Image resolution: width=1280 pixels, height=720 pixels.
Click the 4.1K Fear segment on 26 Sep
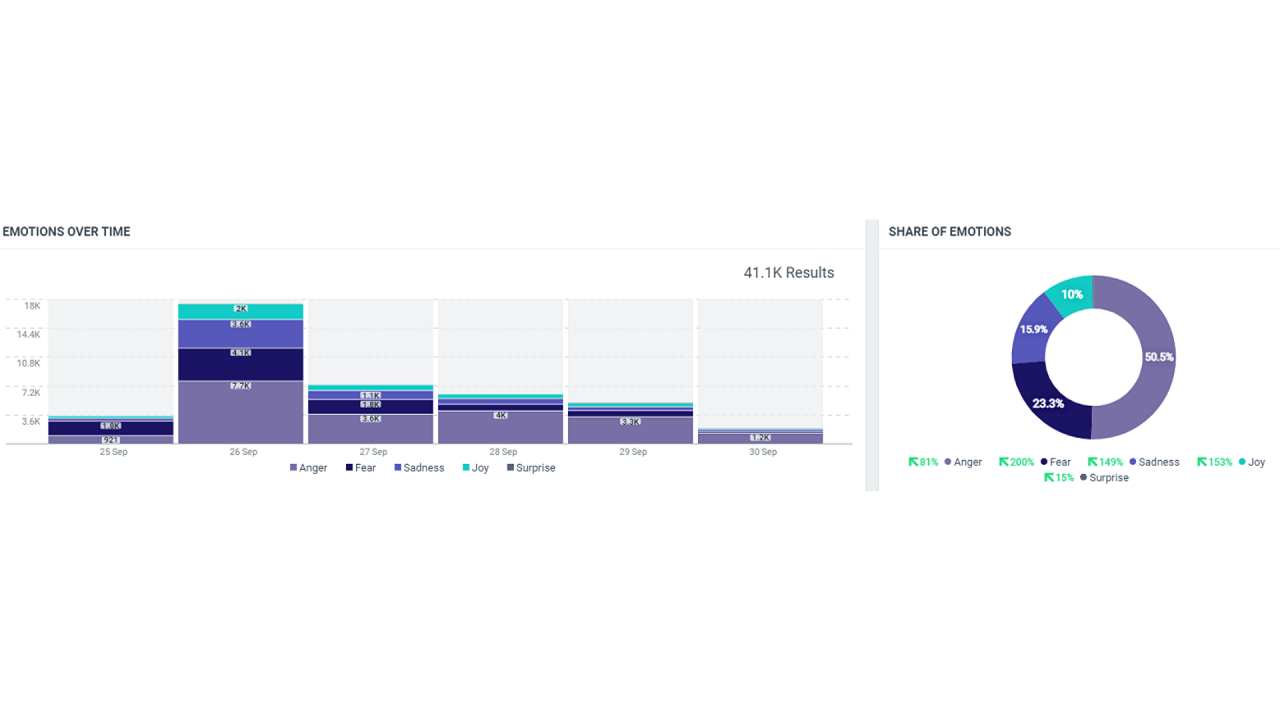tap(240, 364)
